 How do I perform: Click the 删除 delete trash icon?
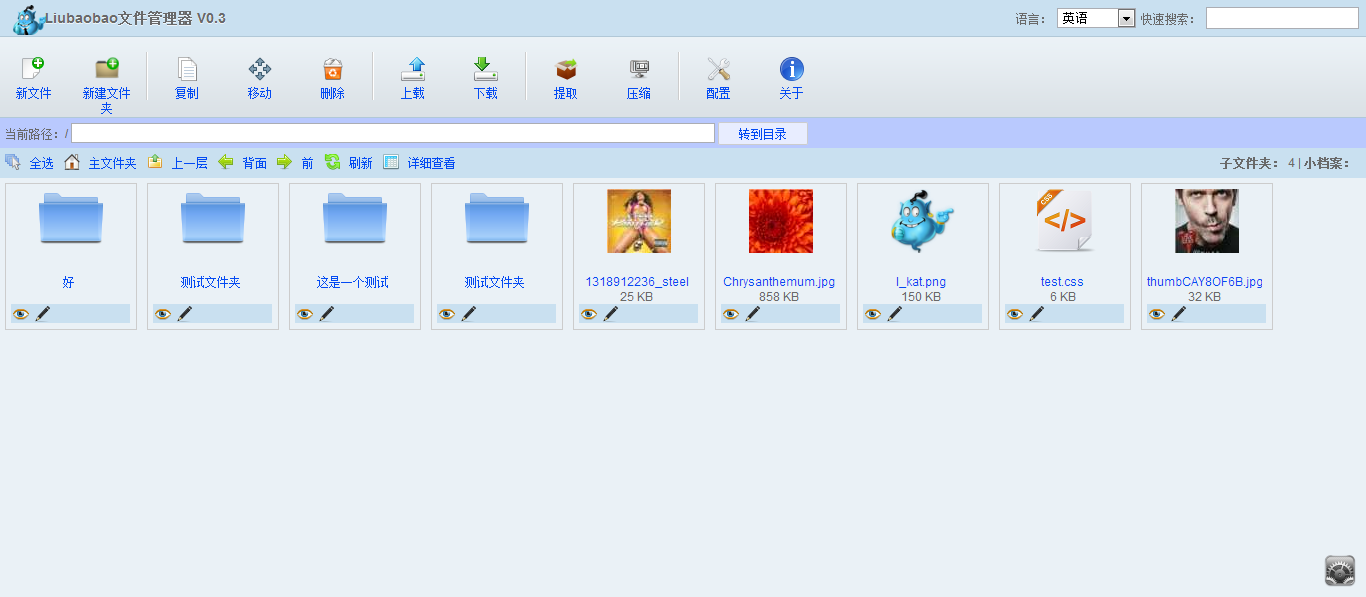pos(333,69)
